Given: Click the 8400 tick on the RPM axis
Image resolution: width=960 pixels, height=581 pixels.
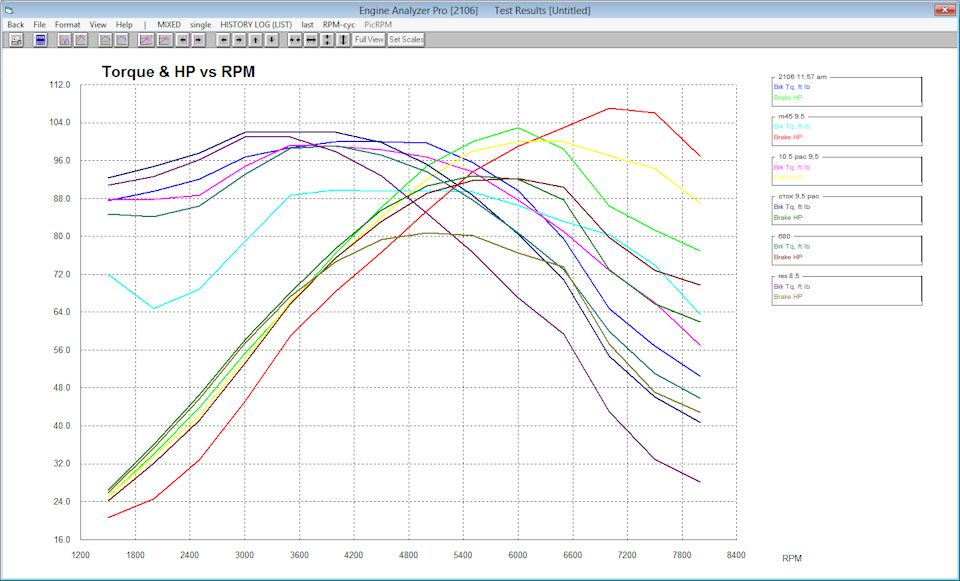Looking at the screenshot, I should (x=736, y=555).
